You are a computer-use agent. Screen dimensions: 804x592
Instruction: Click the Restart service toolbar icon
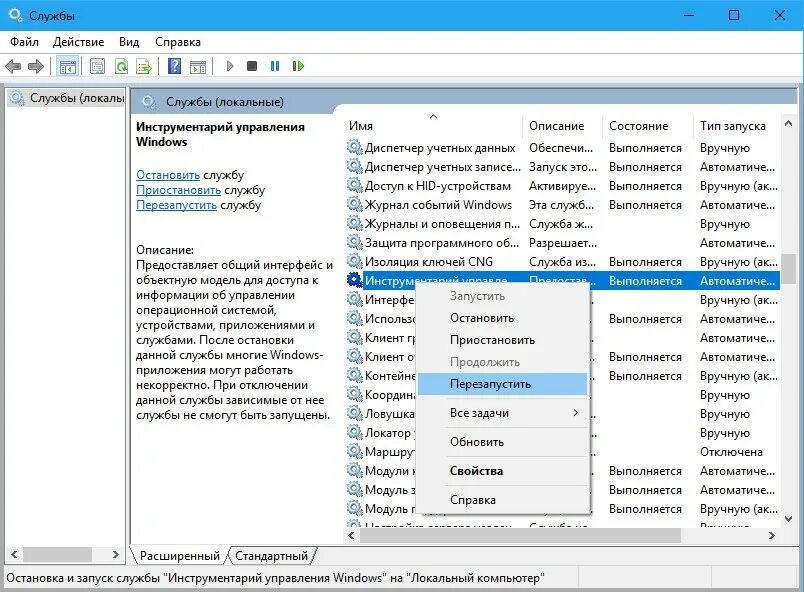(298, 66)
